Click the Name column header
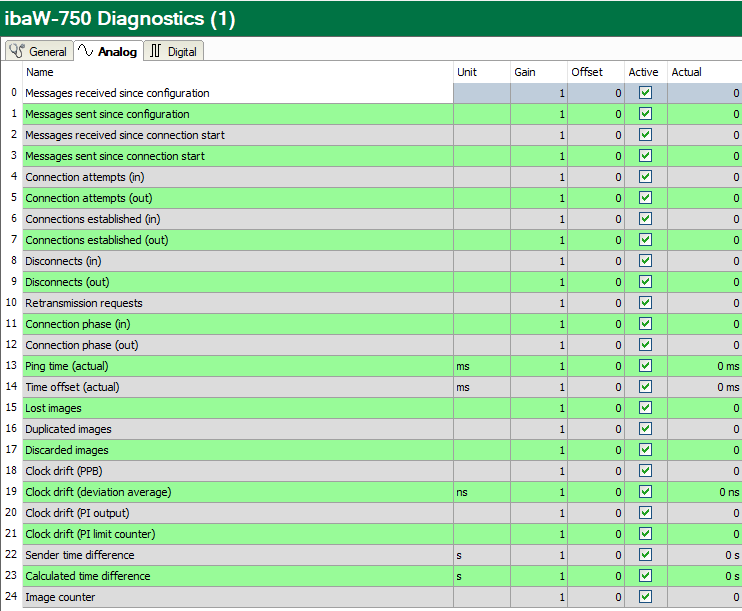The image size is (742, 611). click(x=238, y=72)
